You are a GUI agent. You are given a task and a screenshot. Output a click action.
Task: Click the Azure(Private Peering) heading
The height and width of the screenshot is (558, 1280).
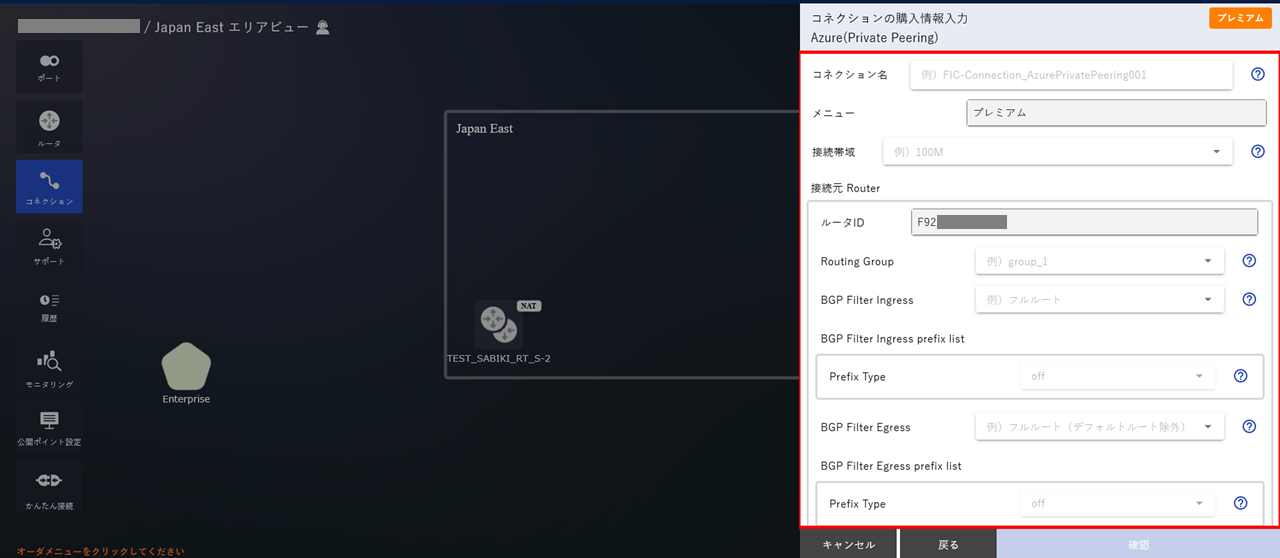(x=875, y=38)
